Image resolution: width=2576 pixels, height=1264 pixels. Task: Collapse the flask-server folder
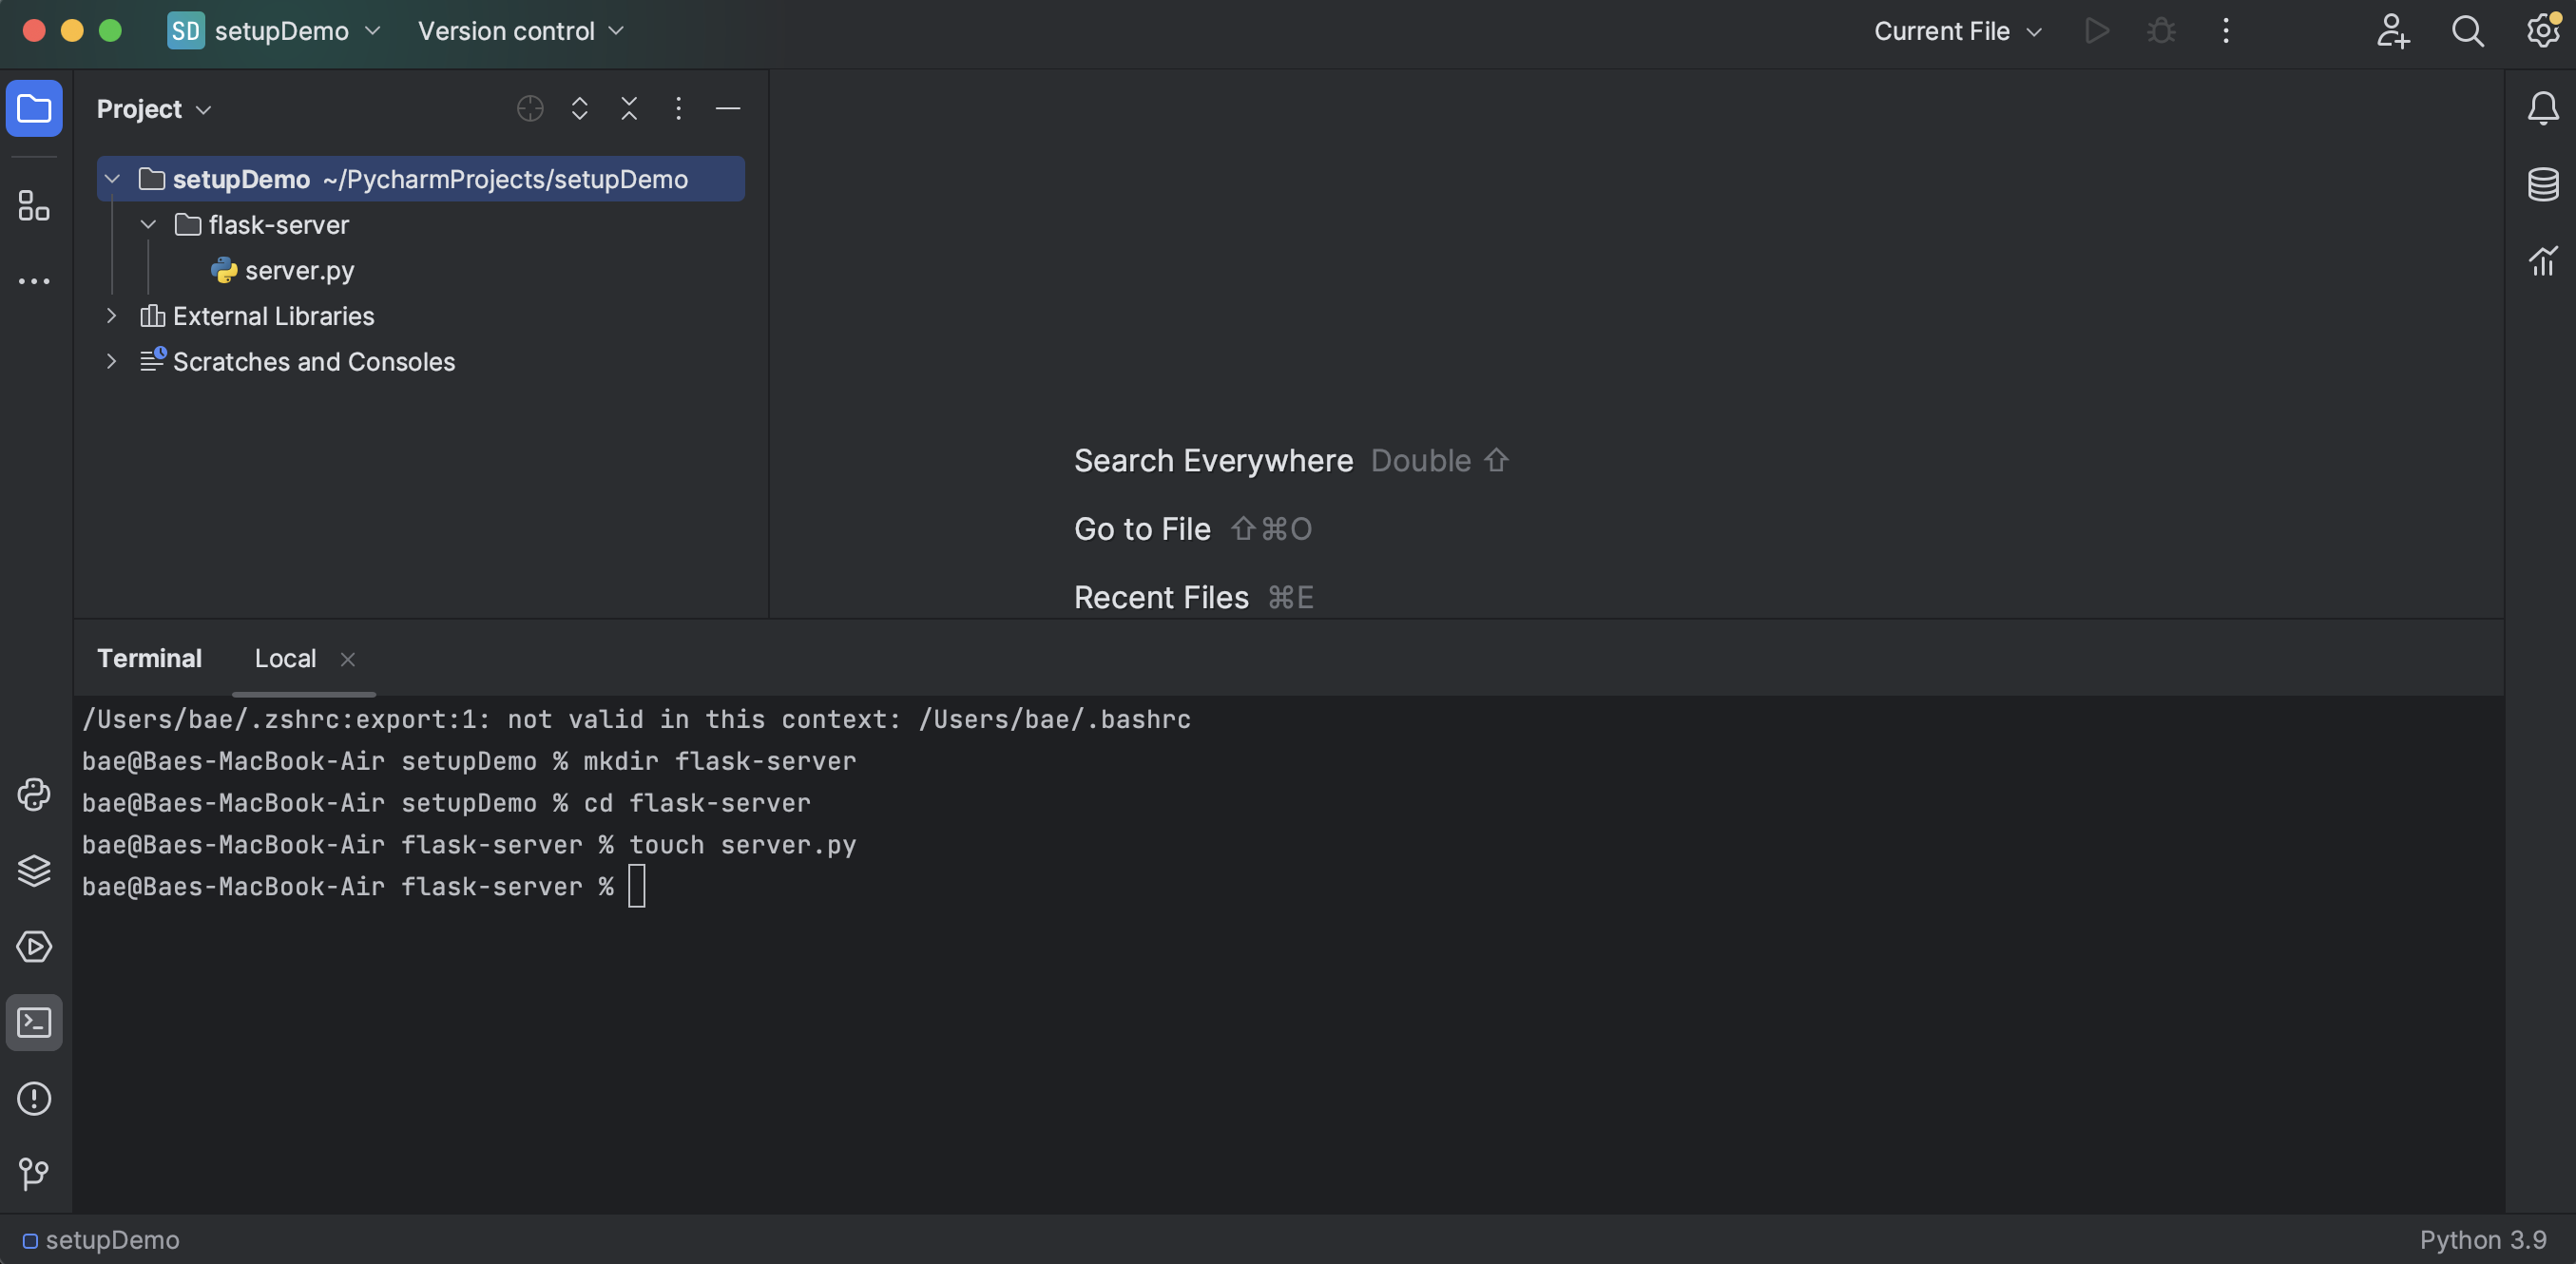point(148,225)
